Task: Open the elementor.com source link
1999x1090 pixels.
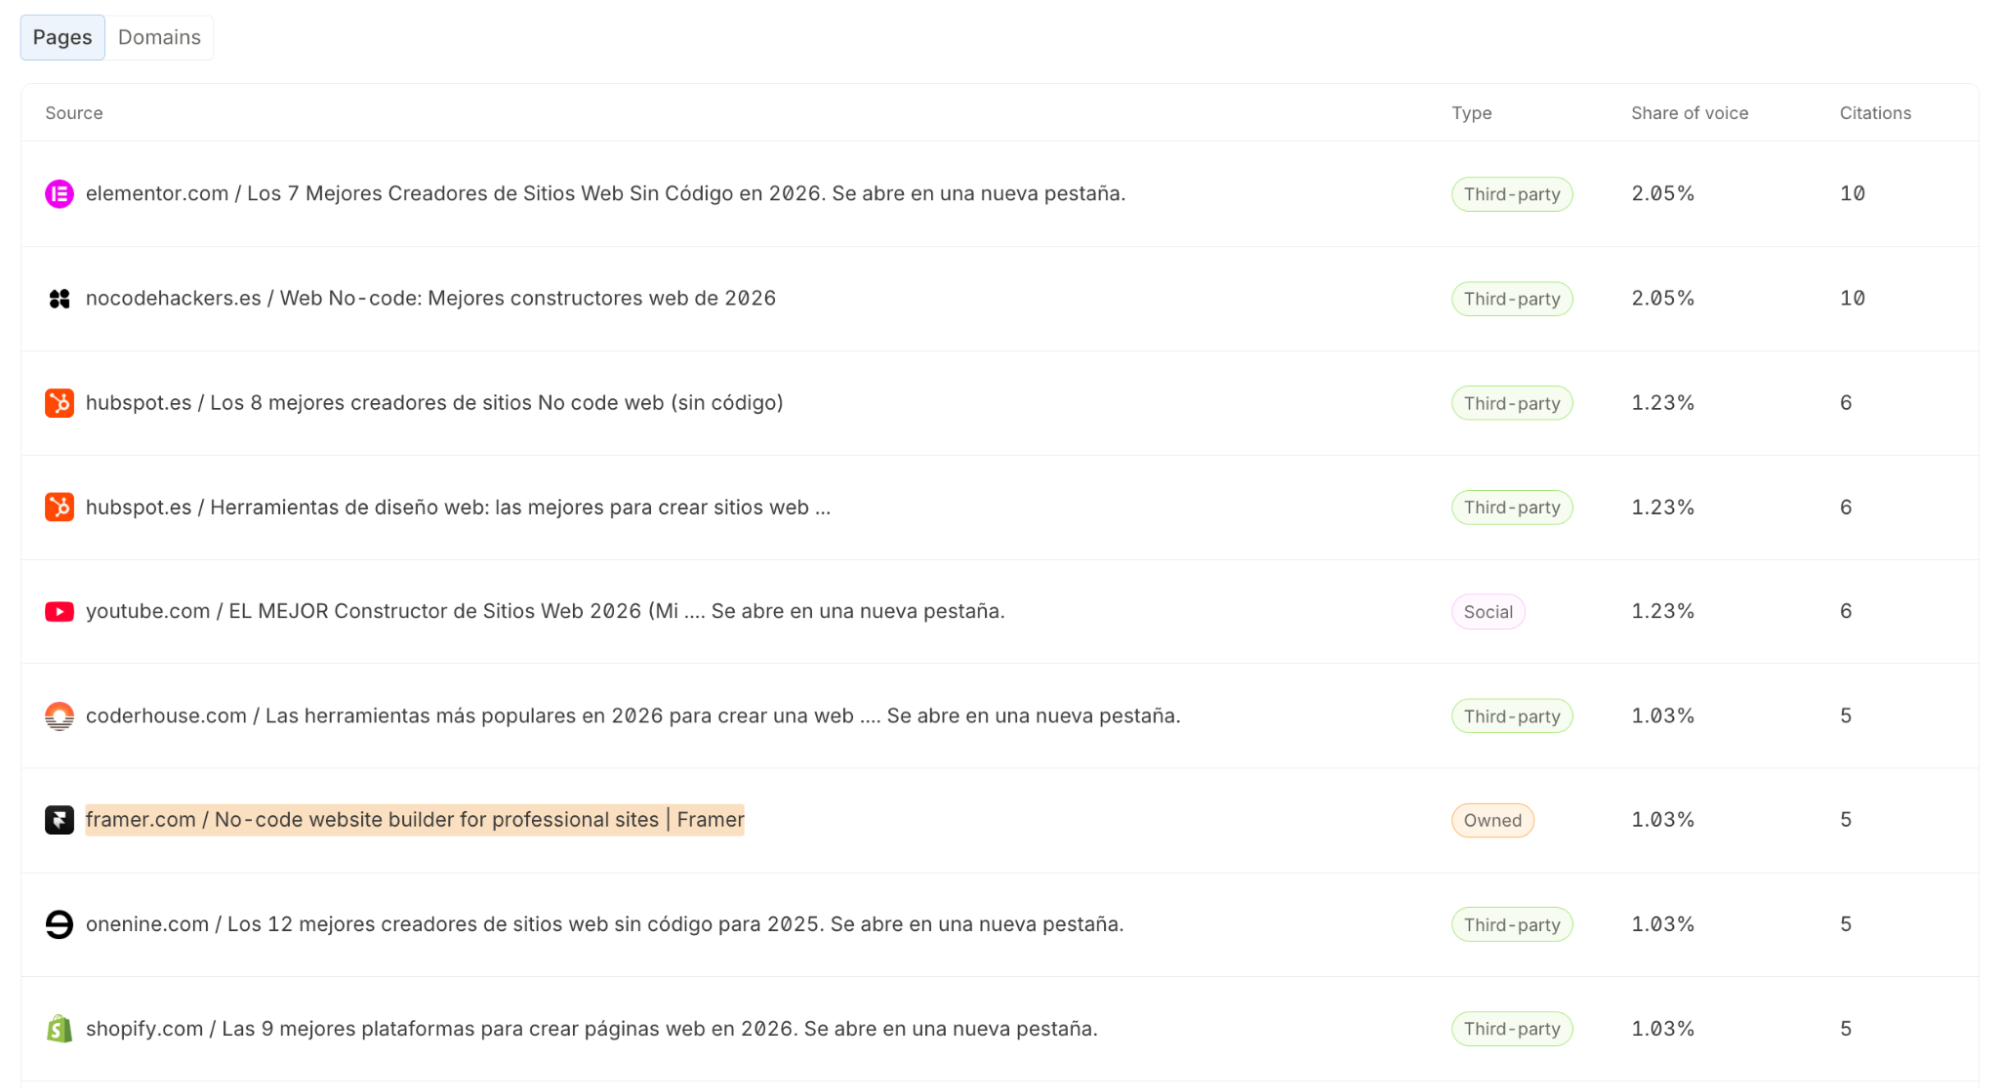Action: [x=605, y=194]
